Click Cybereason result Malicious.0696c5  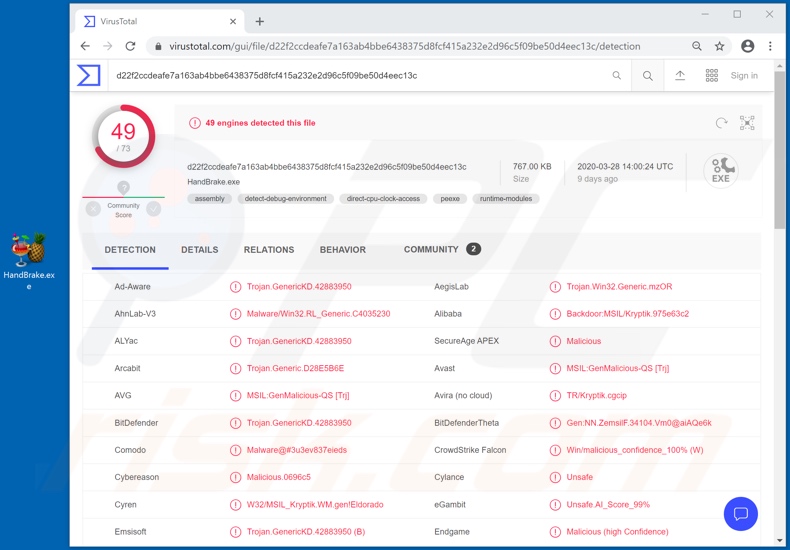click(x=279, y=477)
